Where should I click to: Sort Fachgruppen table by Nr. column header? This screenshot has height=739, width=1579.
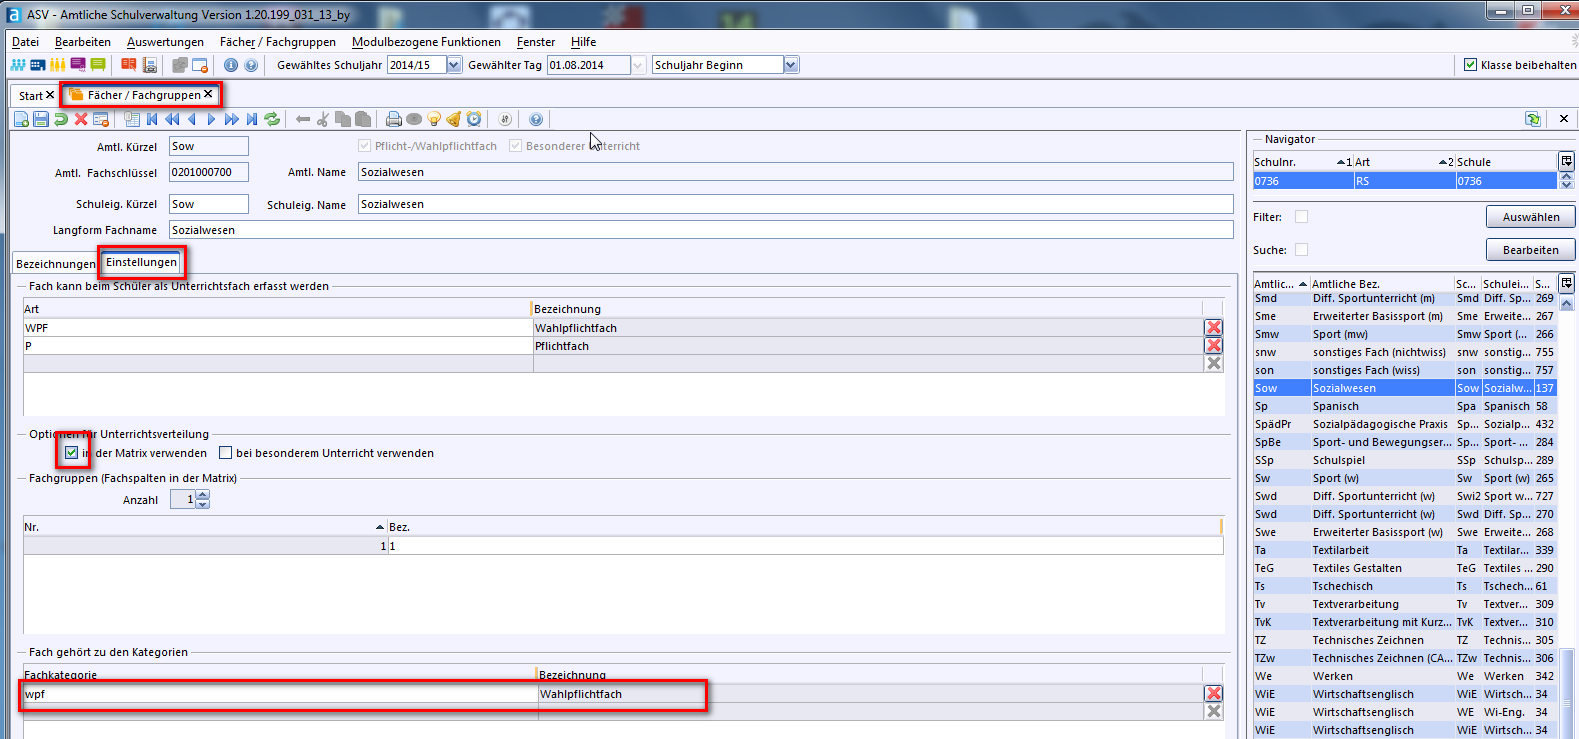tap(205, 527)
